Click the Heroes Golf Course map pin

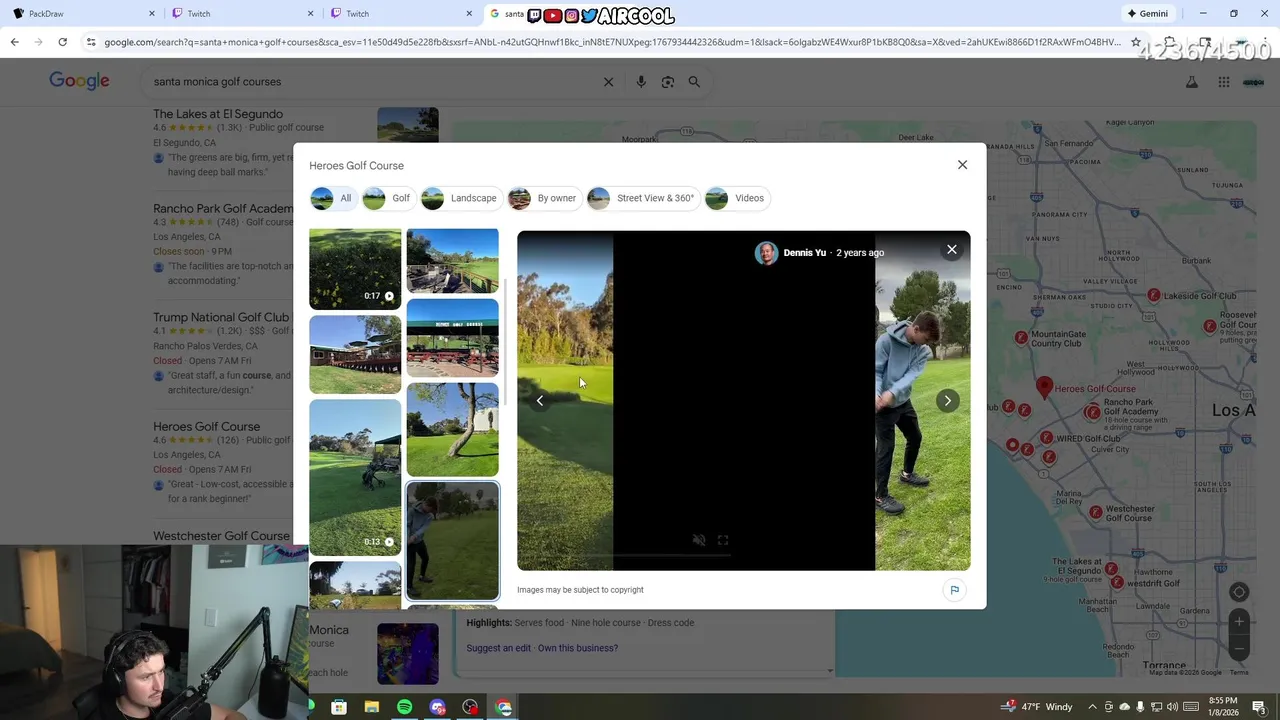pyautogui.click(x=1044, y=387)
